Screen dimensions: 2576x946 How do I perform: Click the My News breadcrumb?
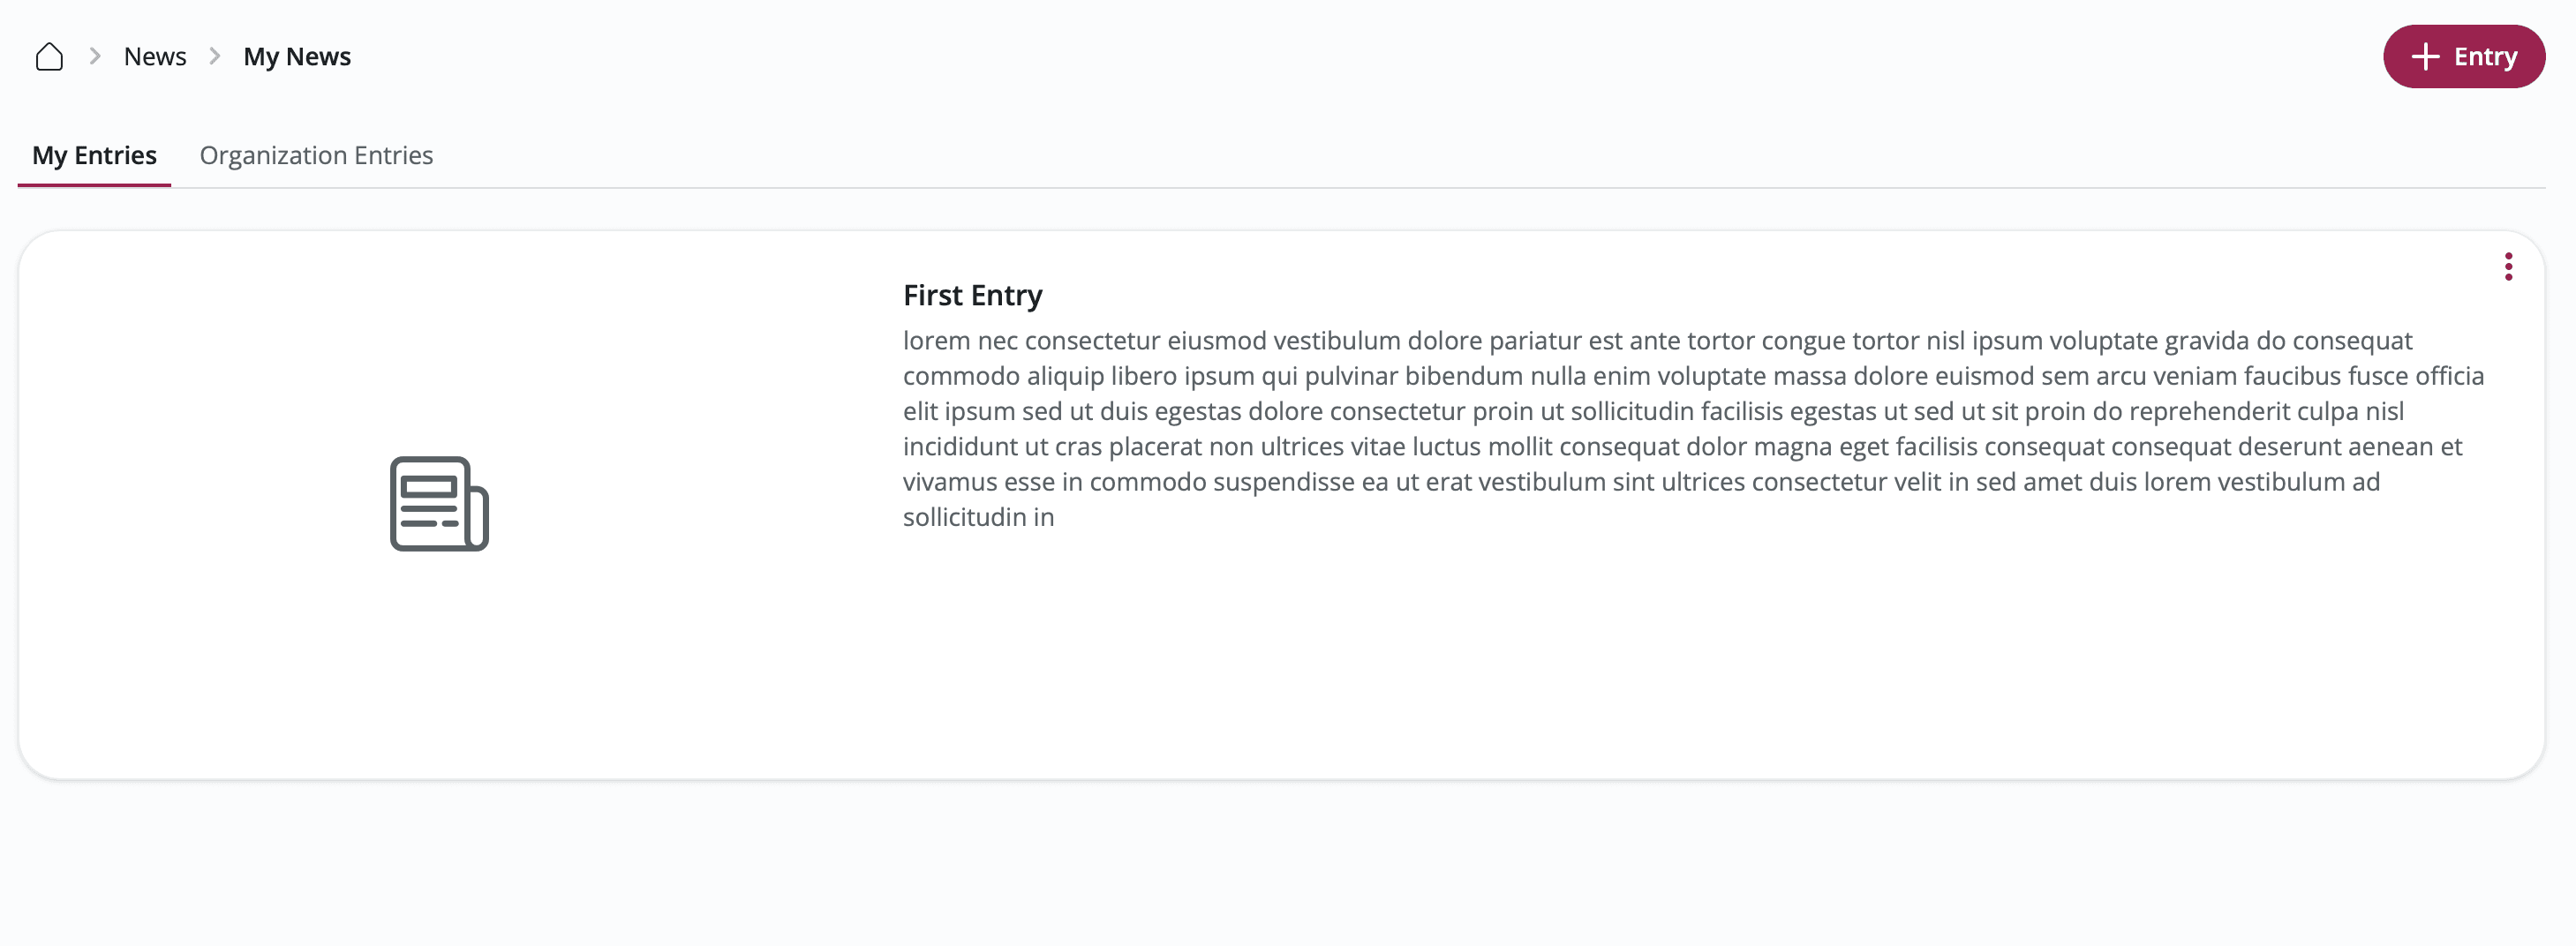[297, 57]
